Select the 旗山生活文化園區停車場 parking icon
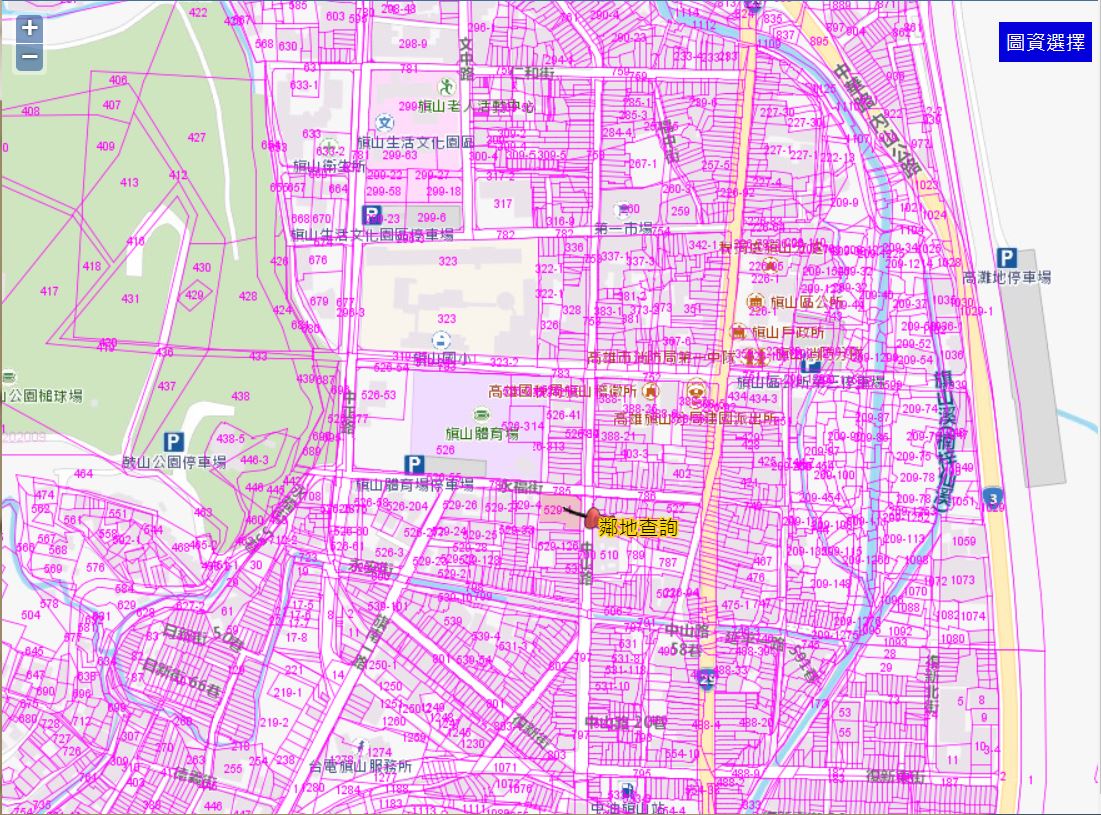The image size is (1101, 815). 371,213
